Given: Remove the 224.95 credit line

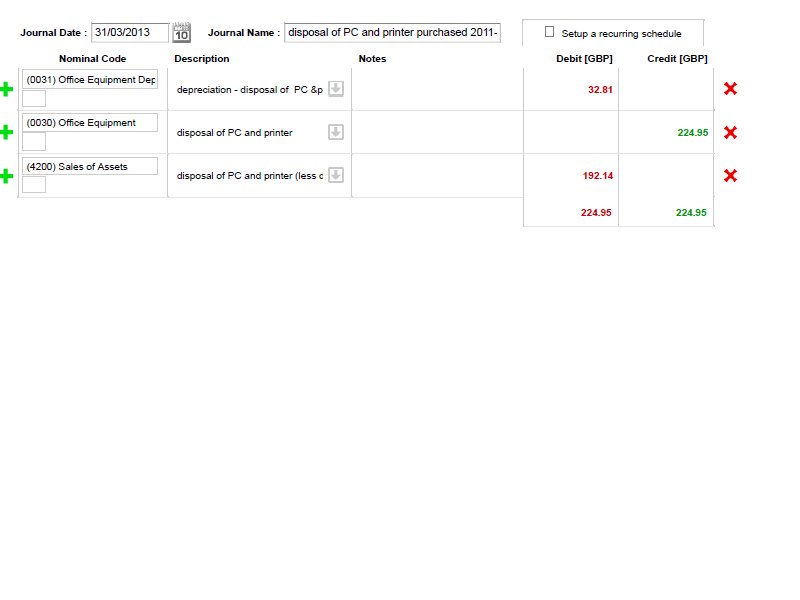Looking at the screenshot, I should point(731,131).
